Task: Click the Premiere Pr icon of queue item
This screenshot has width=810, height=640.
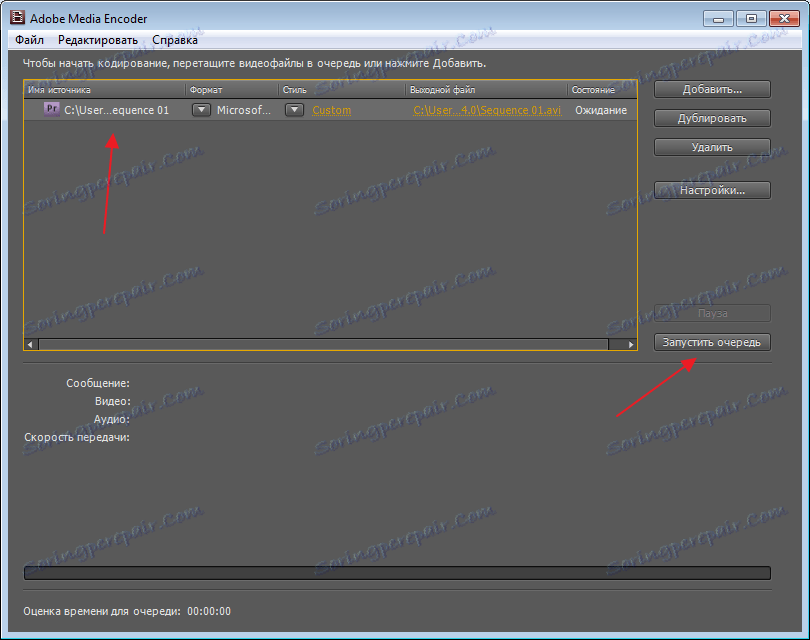Action: click(x=52, y=110)
